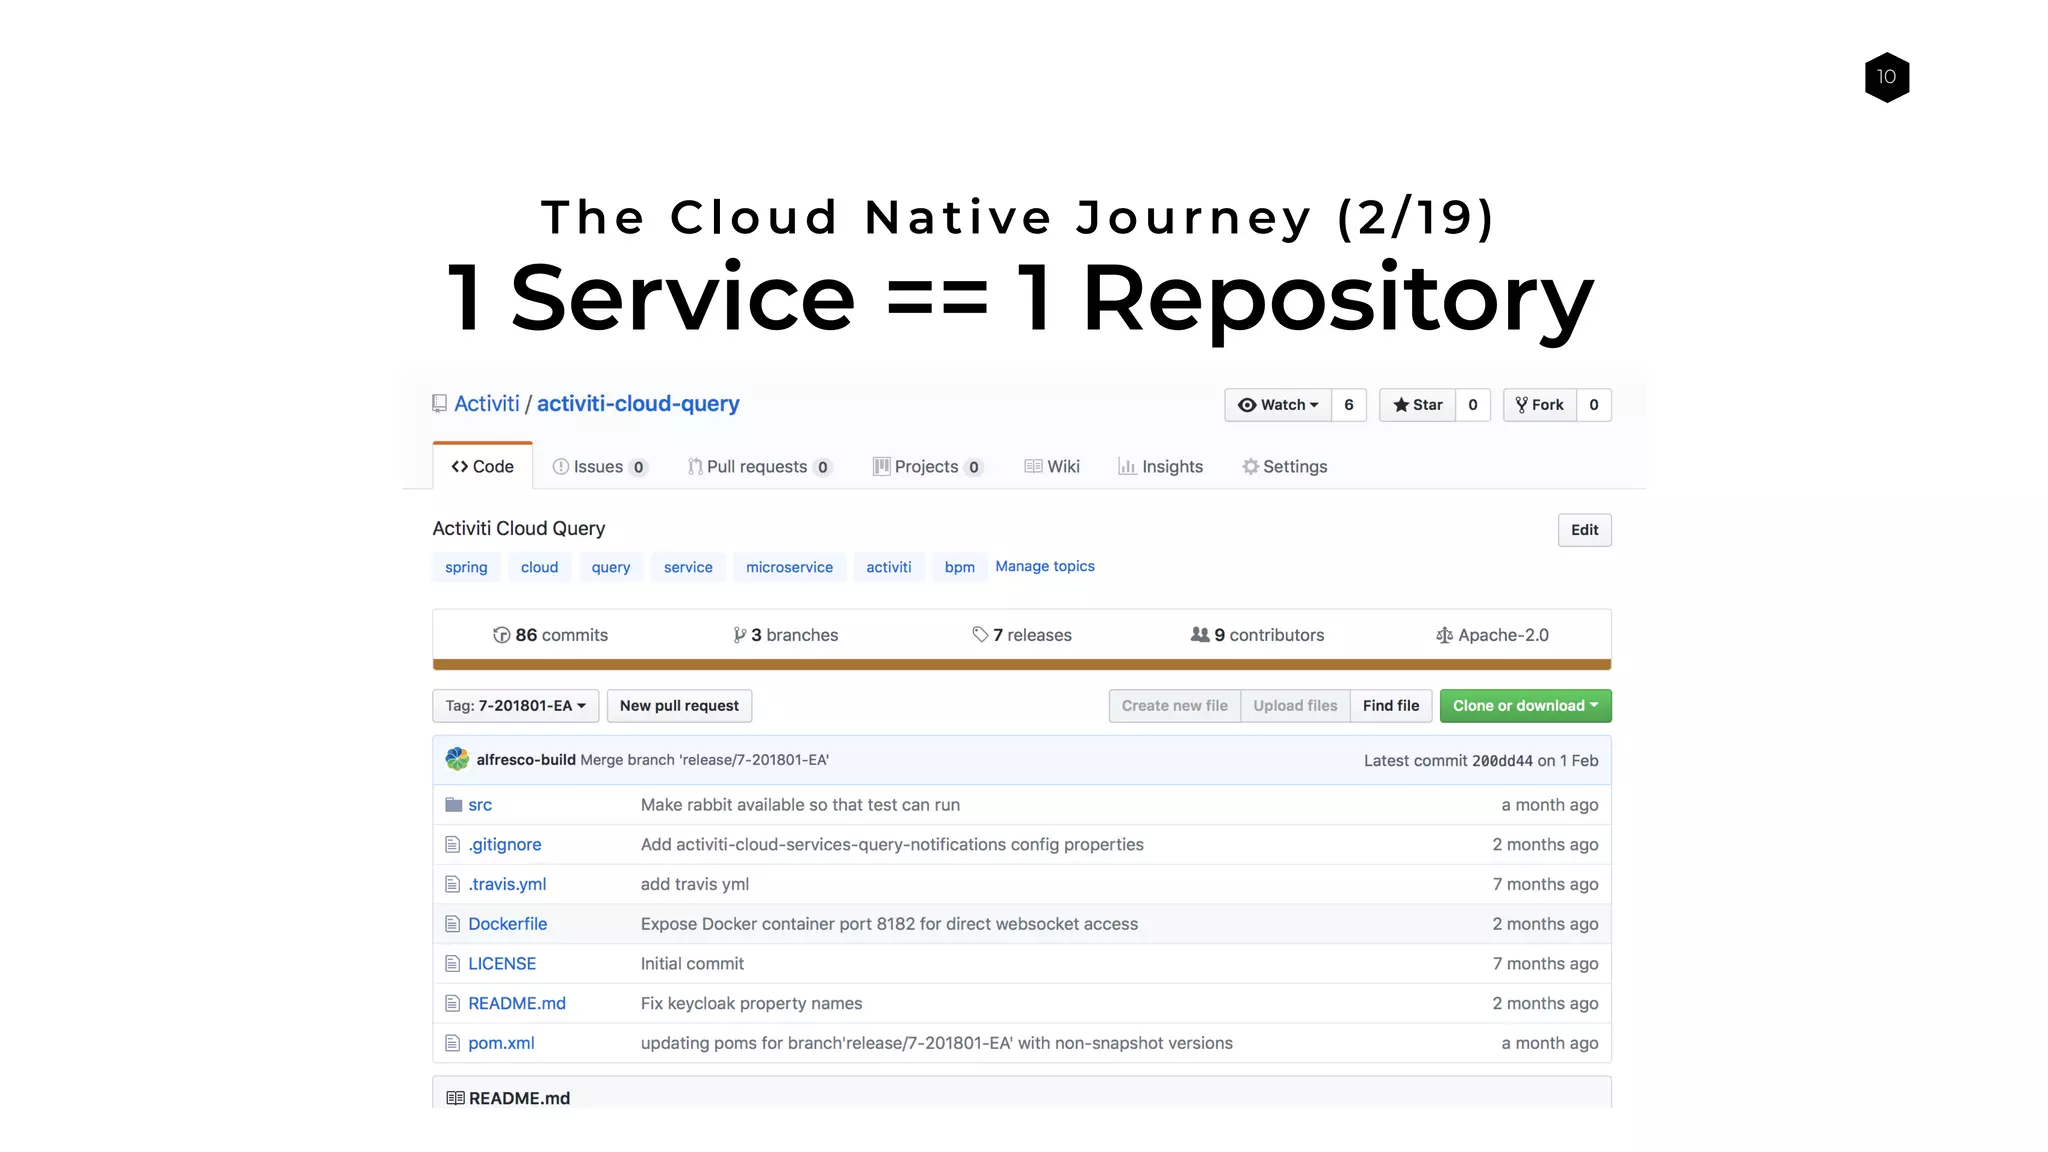
Task: Click New pull request button
Action: pos(679,706)
